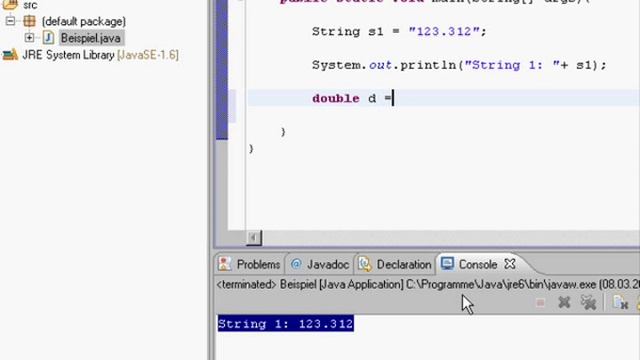Click the JRE System Library books icon
640x360 pixels.
click(x=10, y=54)
